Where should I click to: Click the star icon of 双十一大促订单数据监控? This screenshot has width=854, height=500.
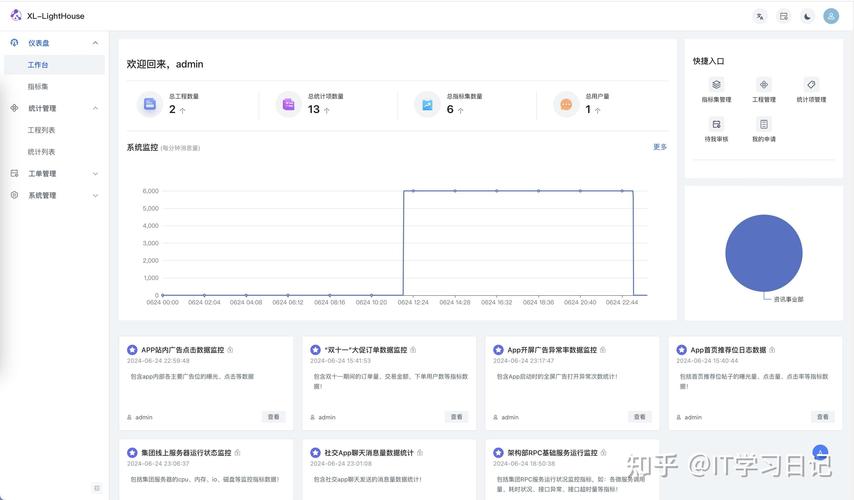(315, 350)
